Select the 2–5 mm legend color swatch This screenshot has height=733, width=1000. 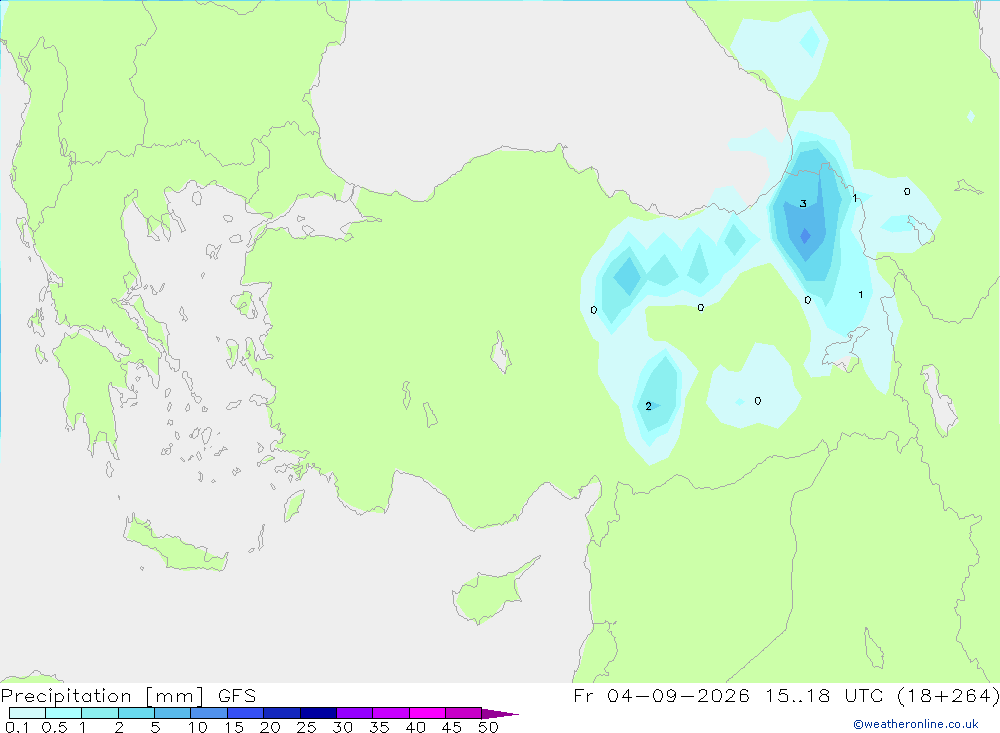pyautogui.click(x=136, y=713)
